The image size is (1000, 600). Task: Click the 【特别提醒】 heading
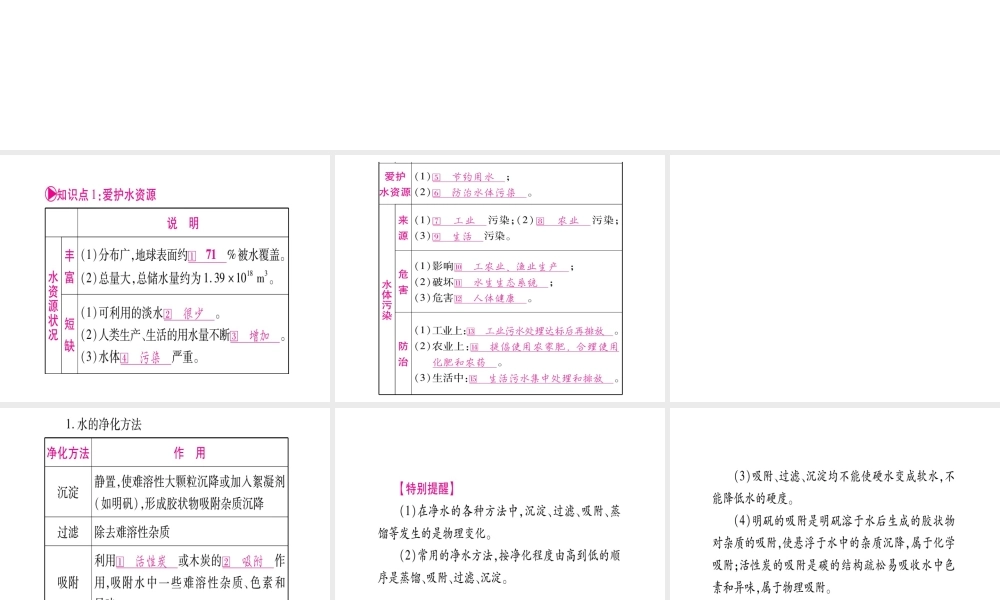426,489
